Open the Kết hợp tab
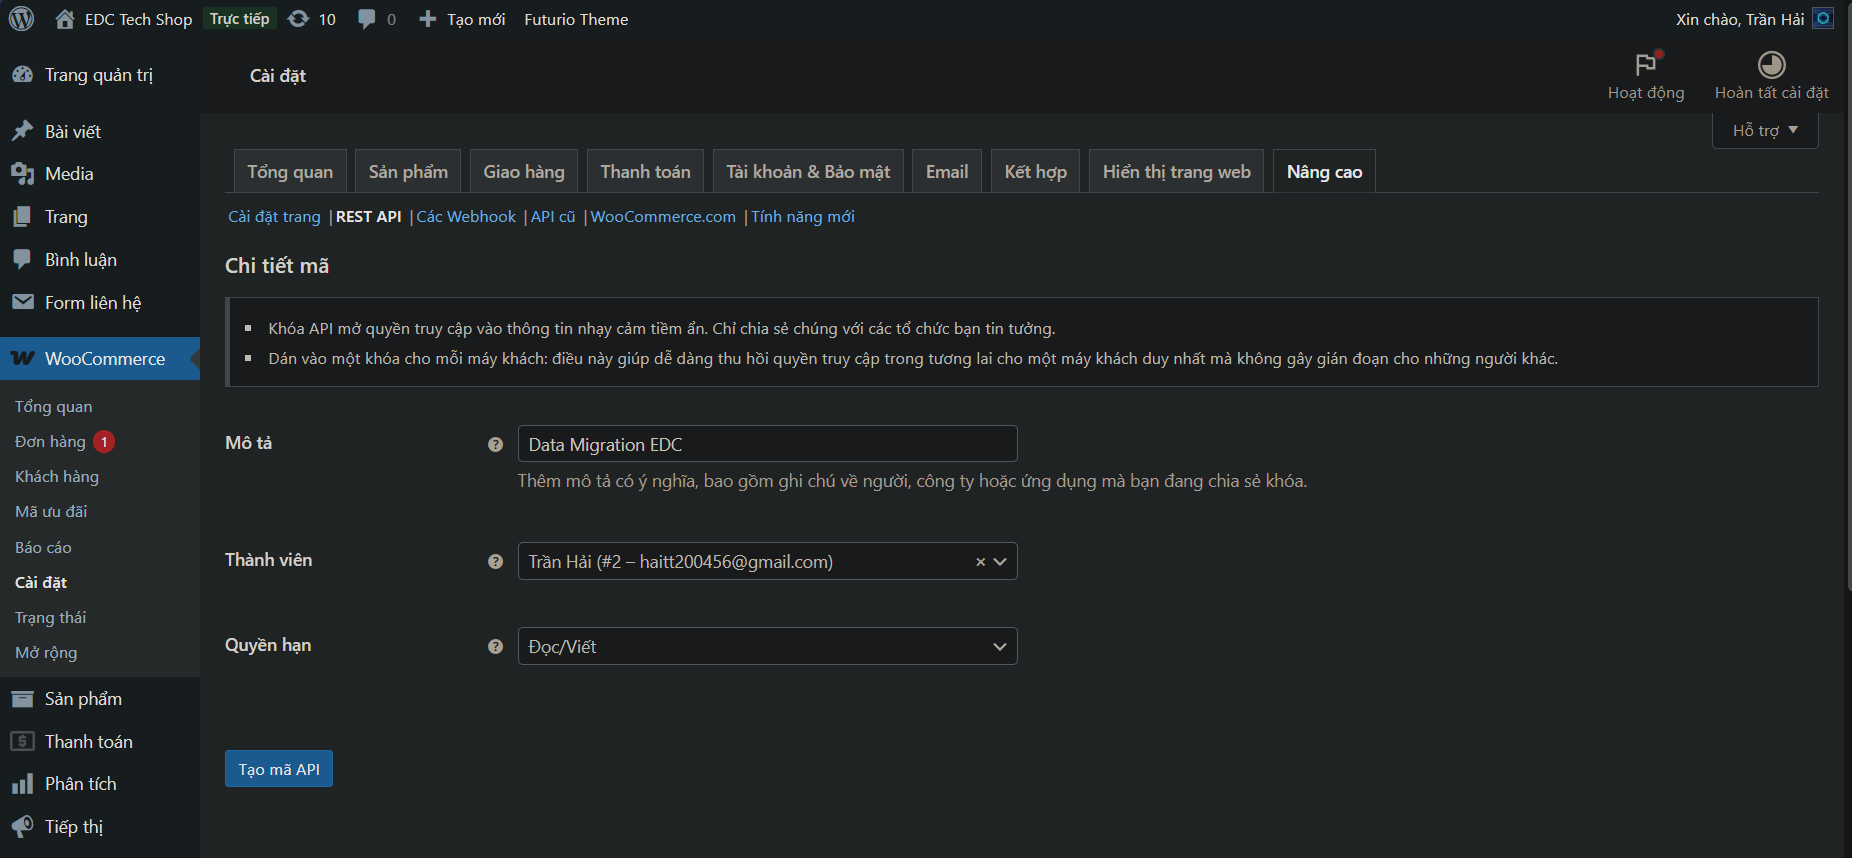 click(1036, 171)
